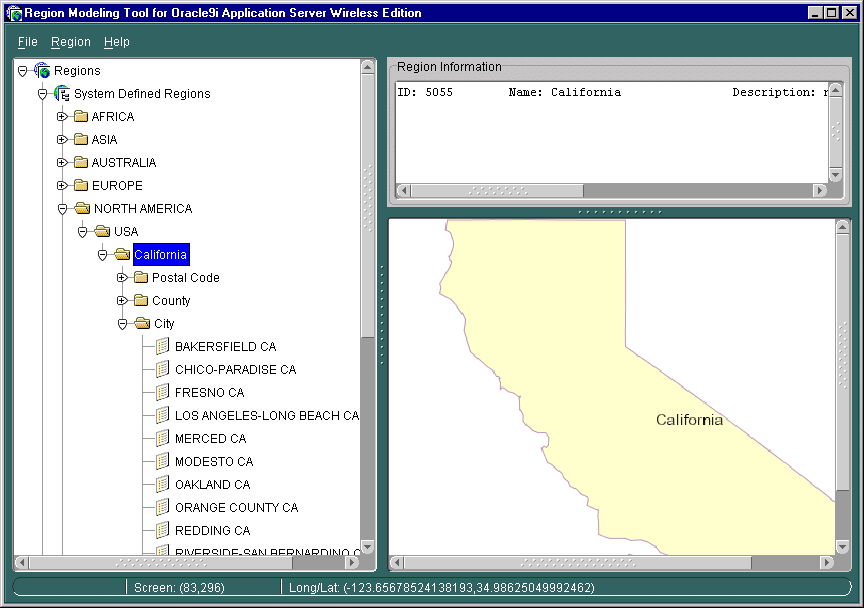Screen dimensions: 864x608
Task: Click the California label on the map
Action: 689,420
